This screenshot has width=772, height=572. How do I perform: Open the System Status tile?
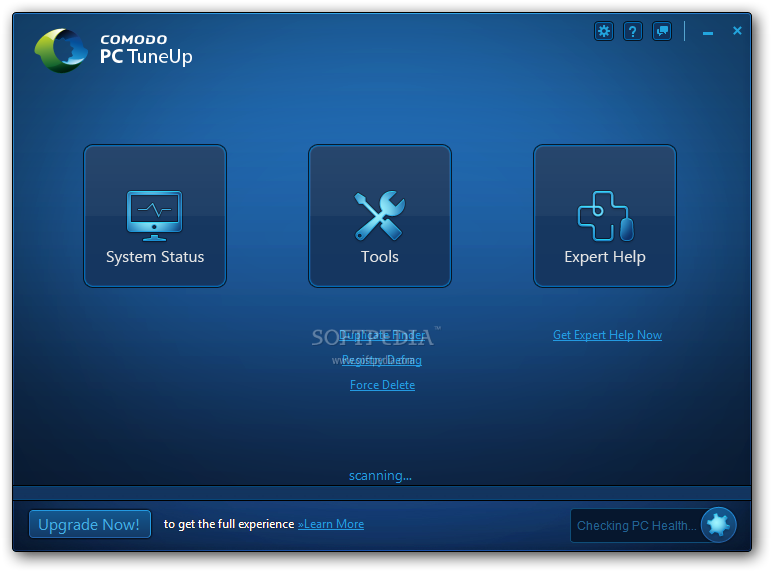pyautogui.click(x=155, y=216)
